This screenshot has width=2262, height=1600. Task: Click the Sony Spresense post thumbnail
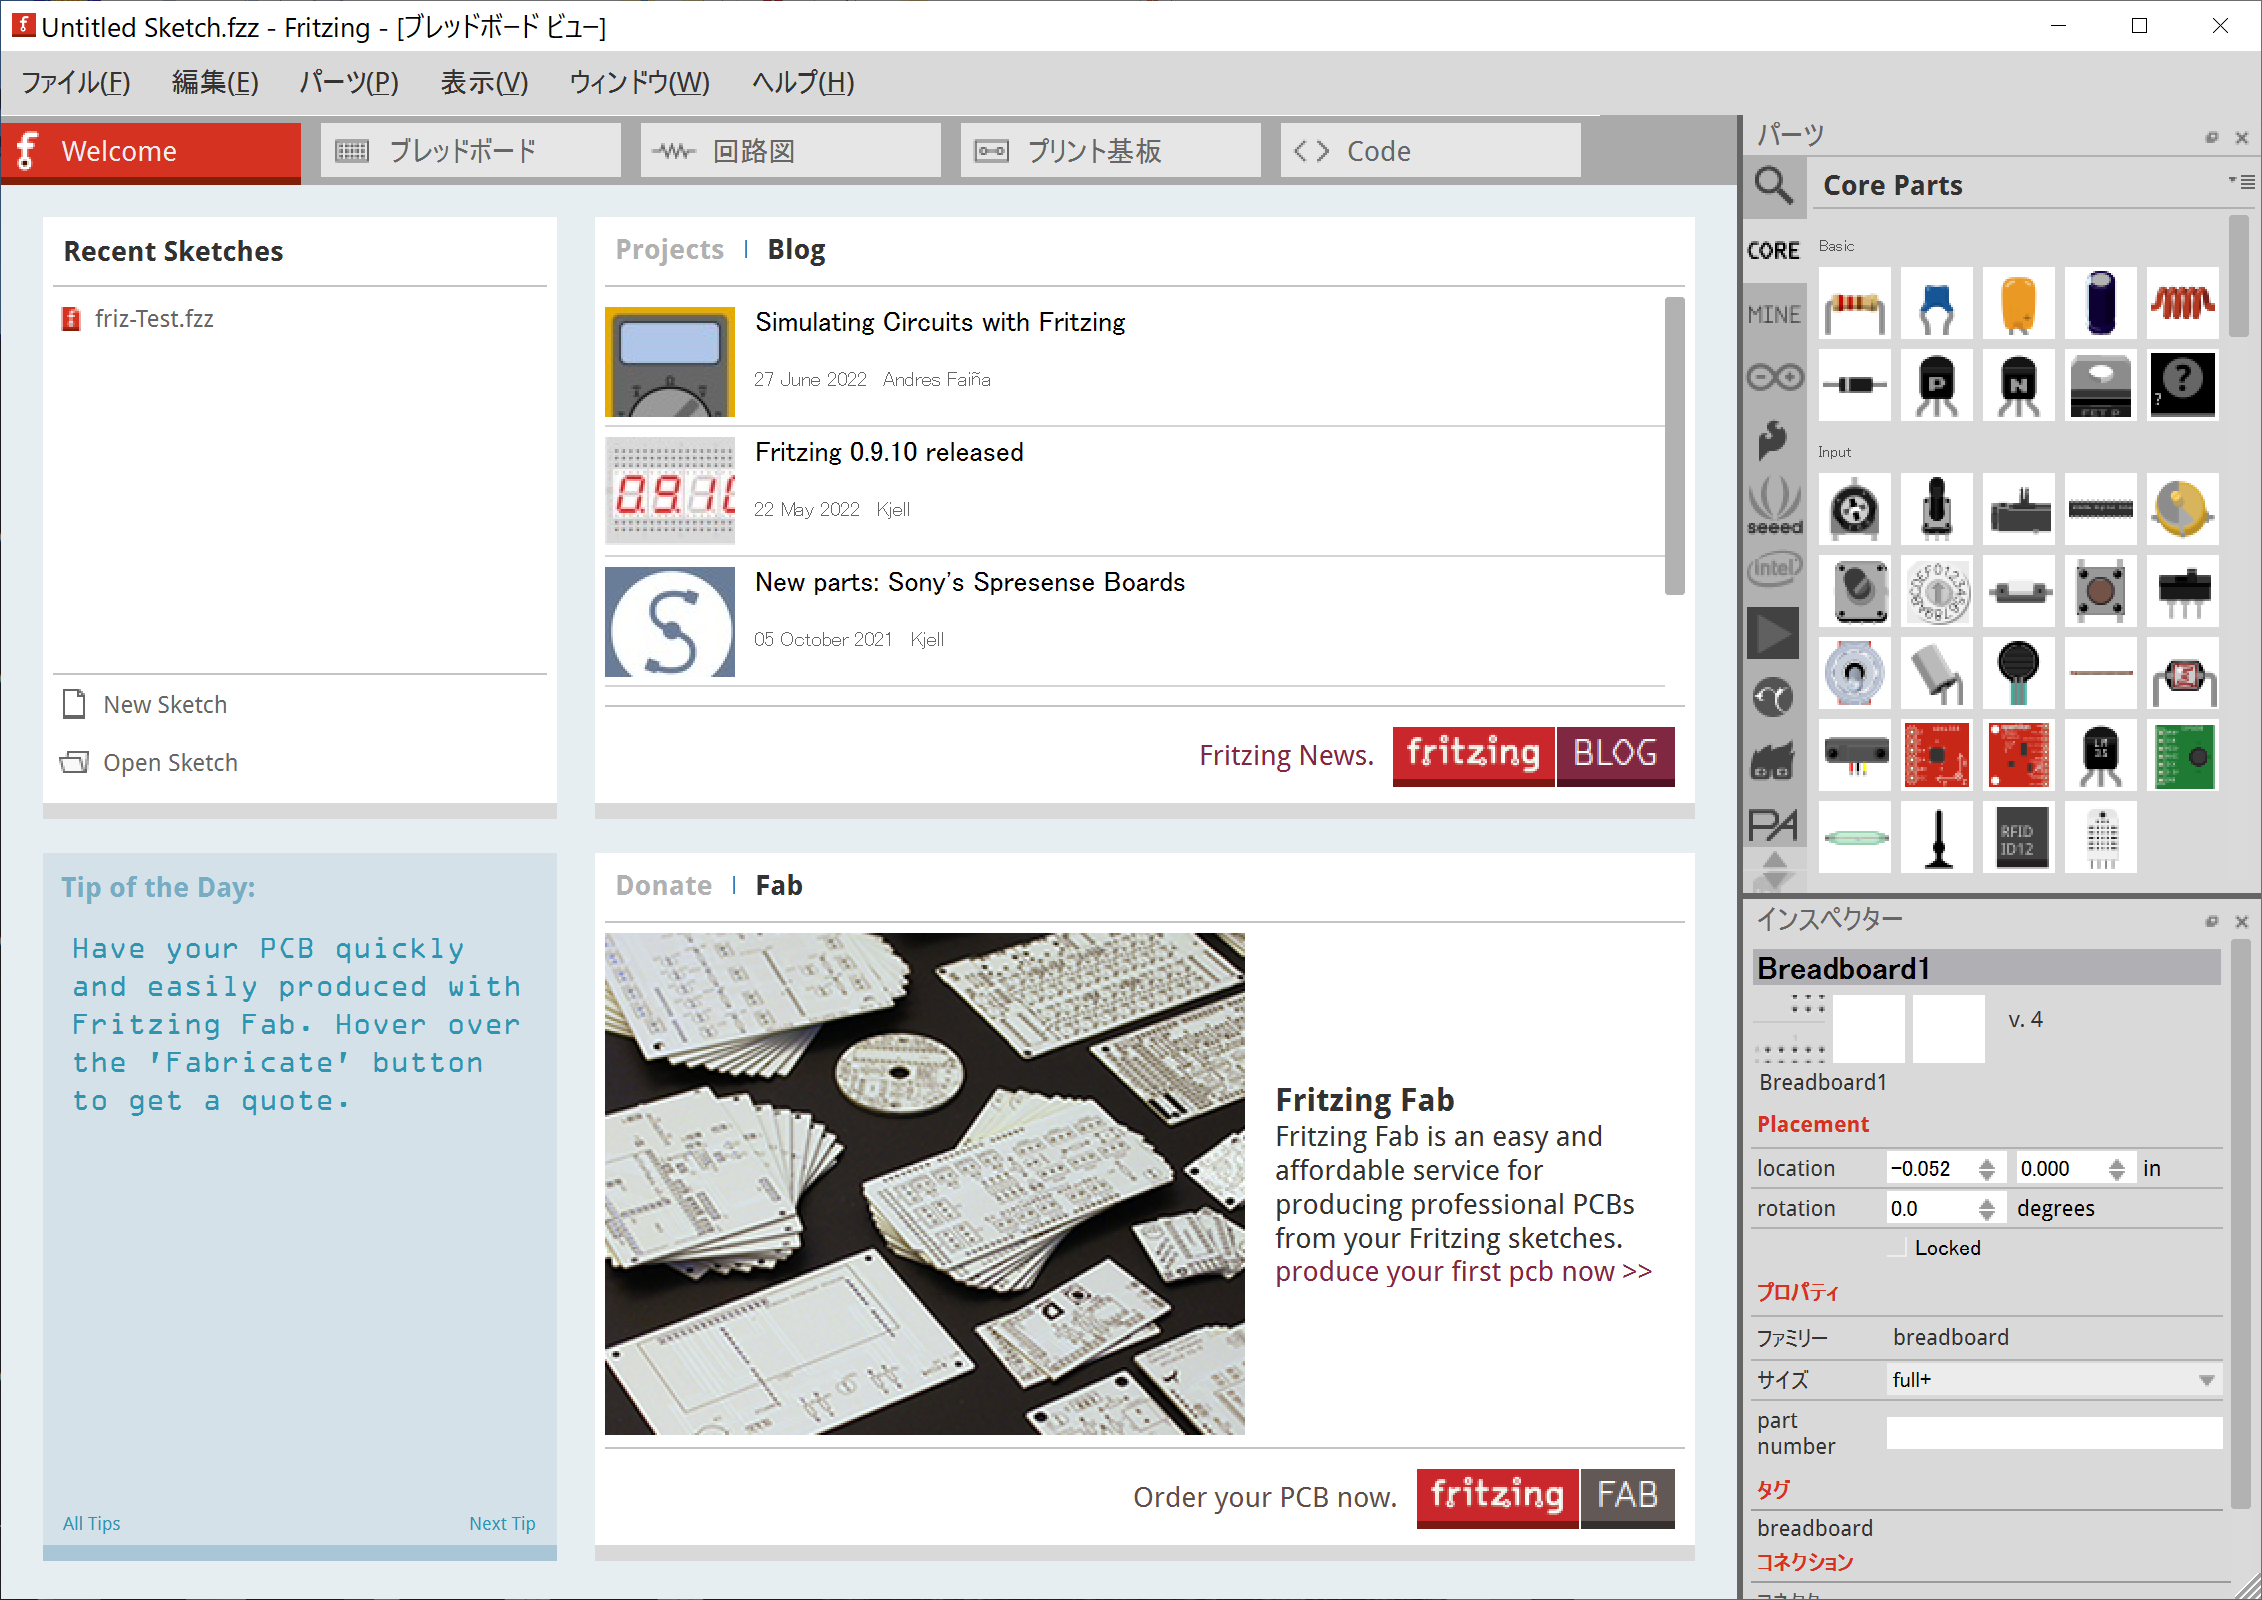[x=670, y=622]
